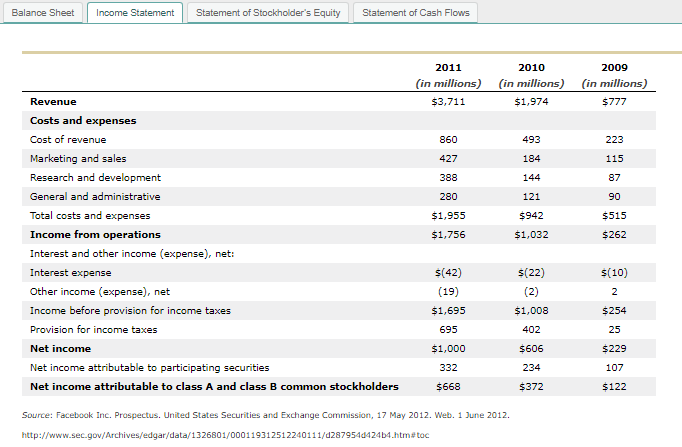Select Research and development value 144
682x447 pixels.
(x=531, y=177)
